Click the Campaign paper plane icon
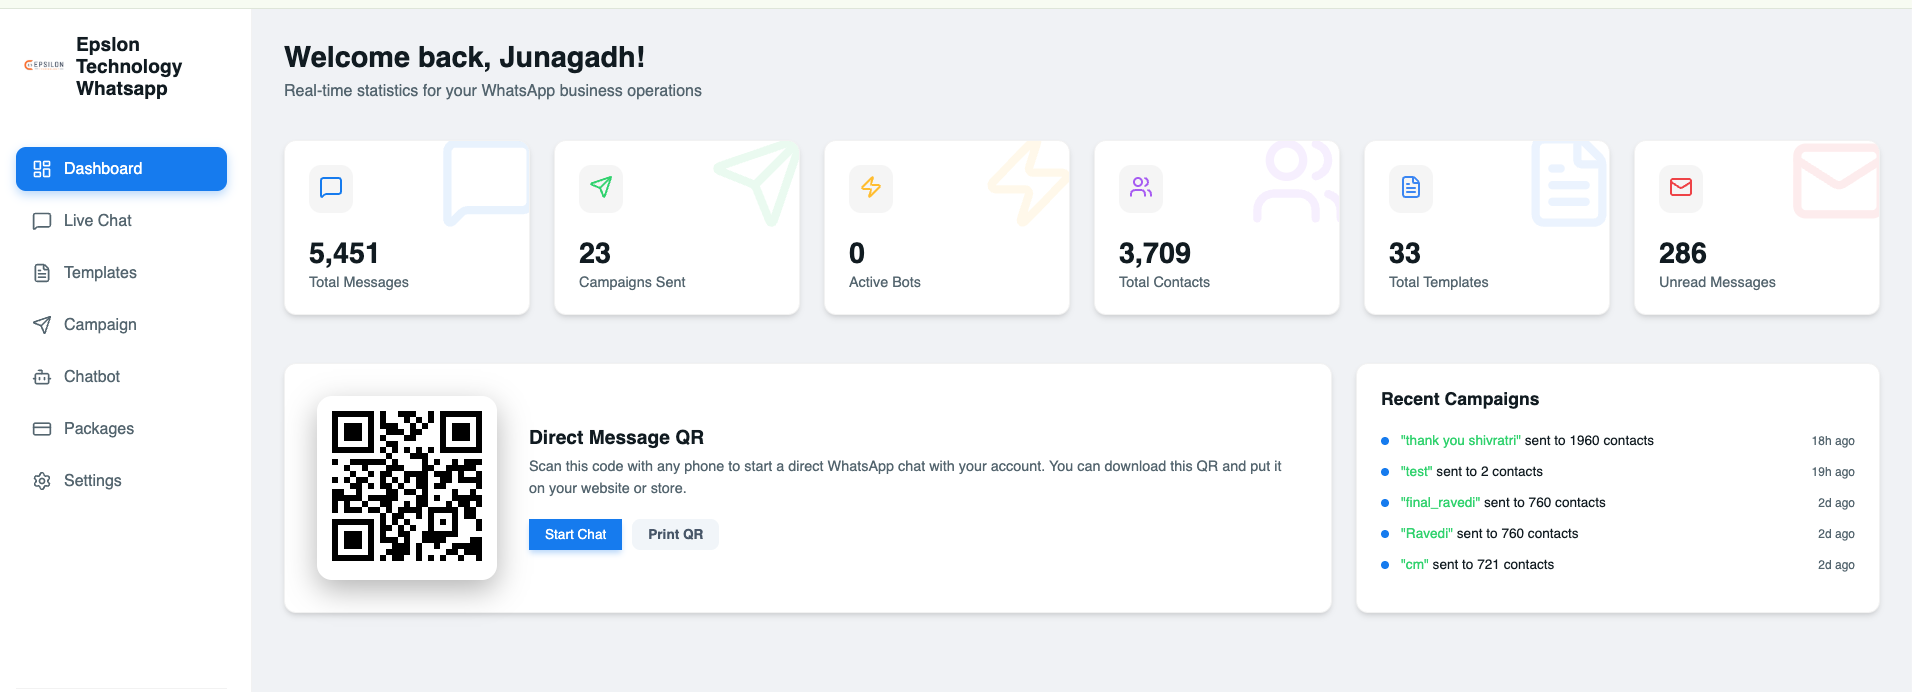Screen dimensions: 1912x692 tap(41, 324)
